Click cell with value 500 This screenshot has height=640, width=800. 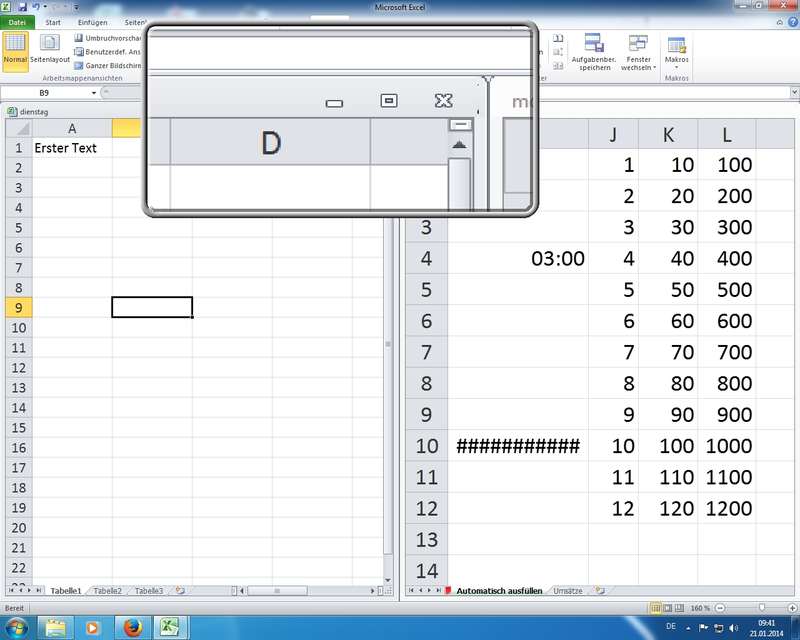coord(727,290)
